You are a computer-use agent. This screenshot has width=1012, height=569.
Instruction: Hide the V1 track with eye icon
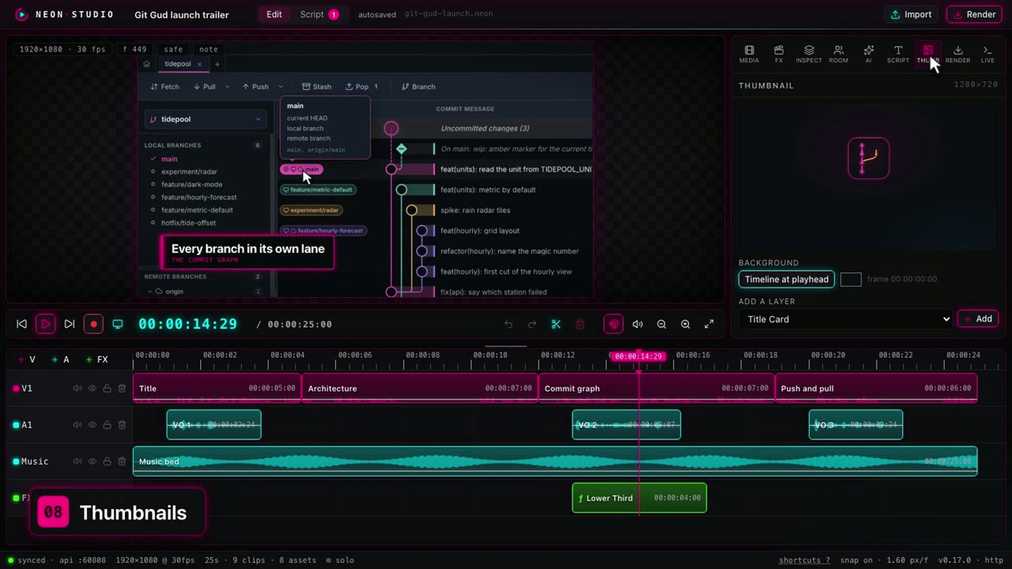coord(92,388)
